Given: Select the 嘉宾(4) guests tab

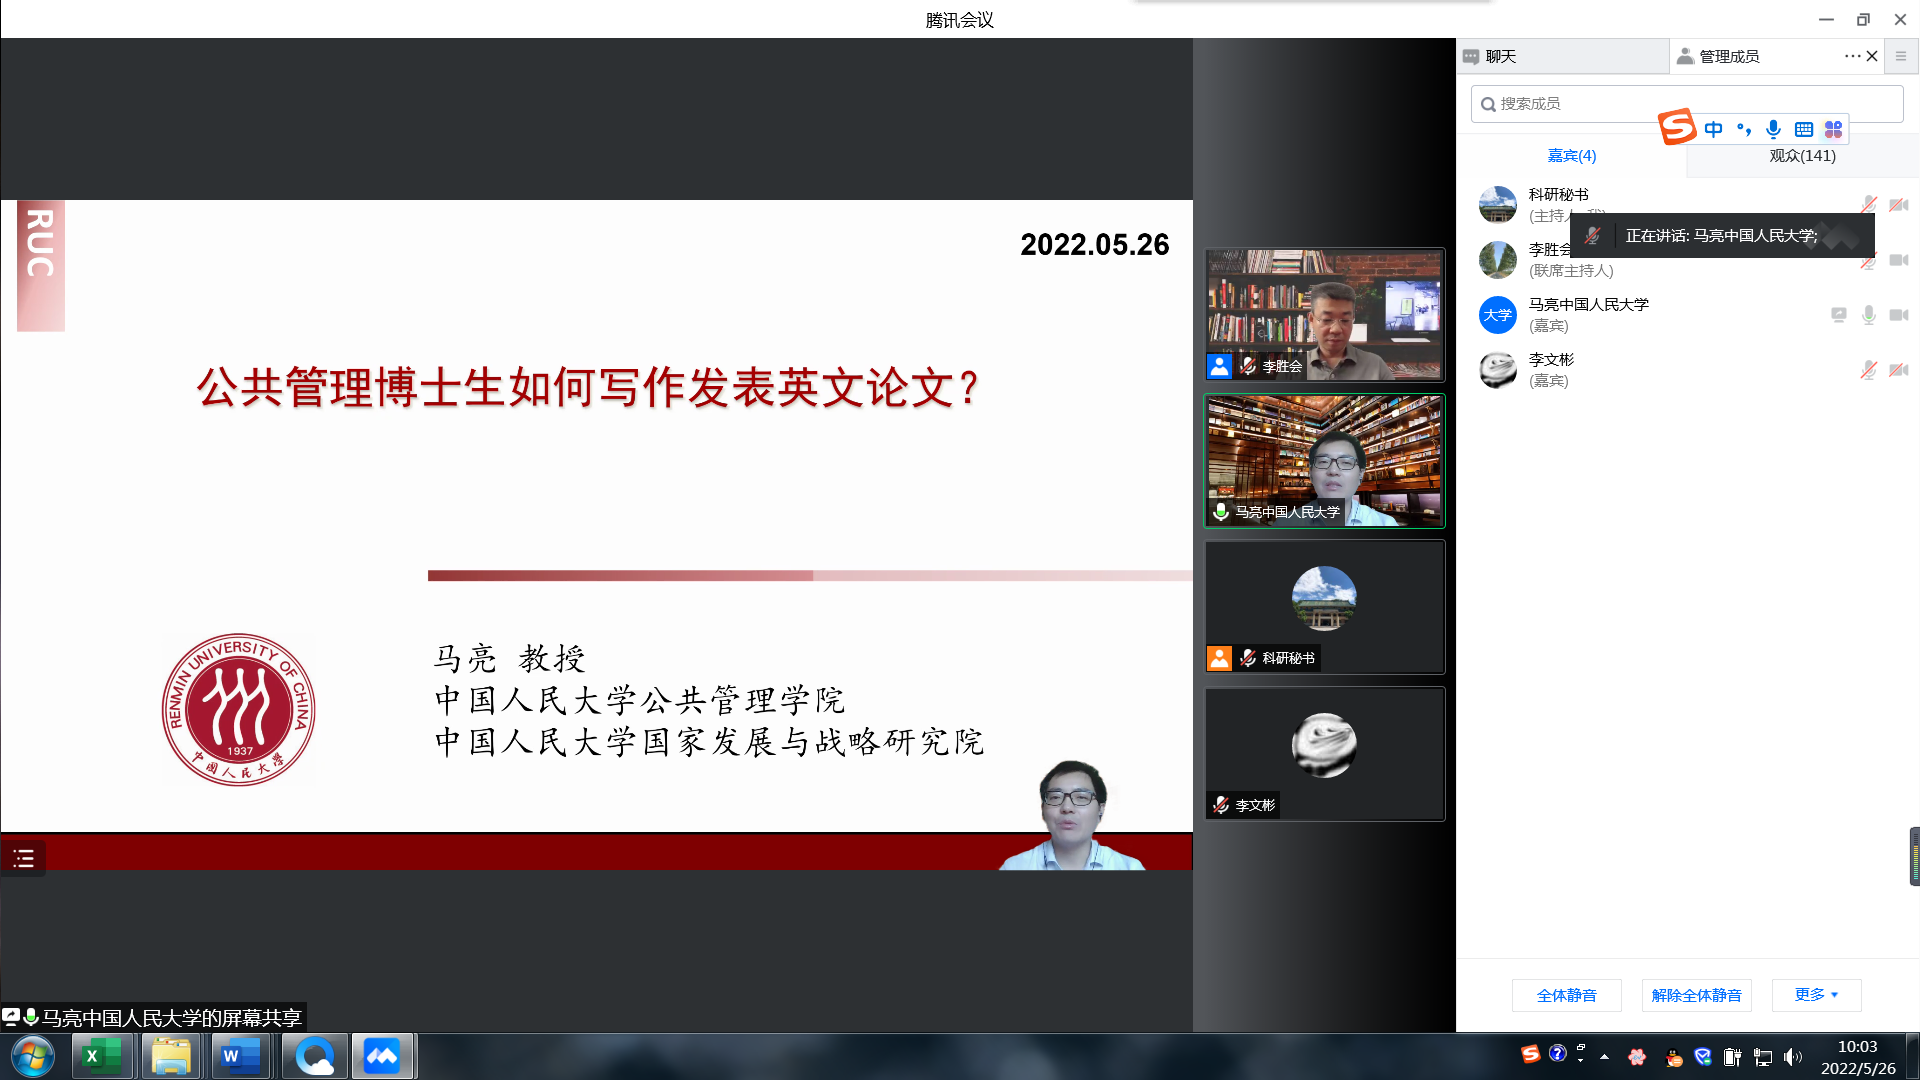Looking at the screenshot, I should [x=1571, y=155].
